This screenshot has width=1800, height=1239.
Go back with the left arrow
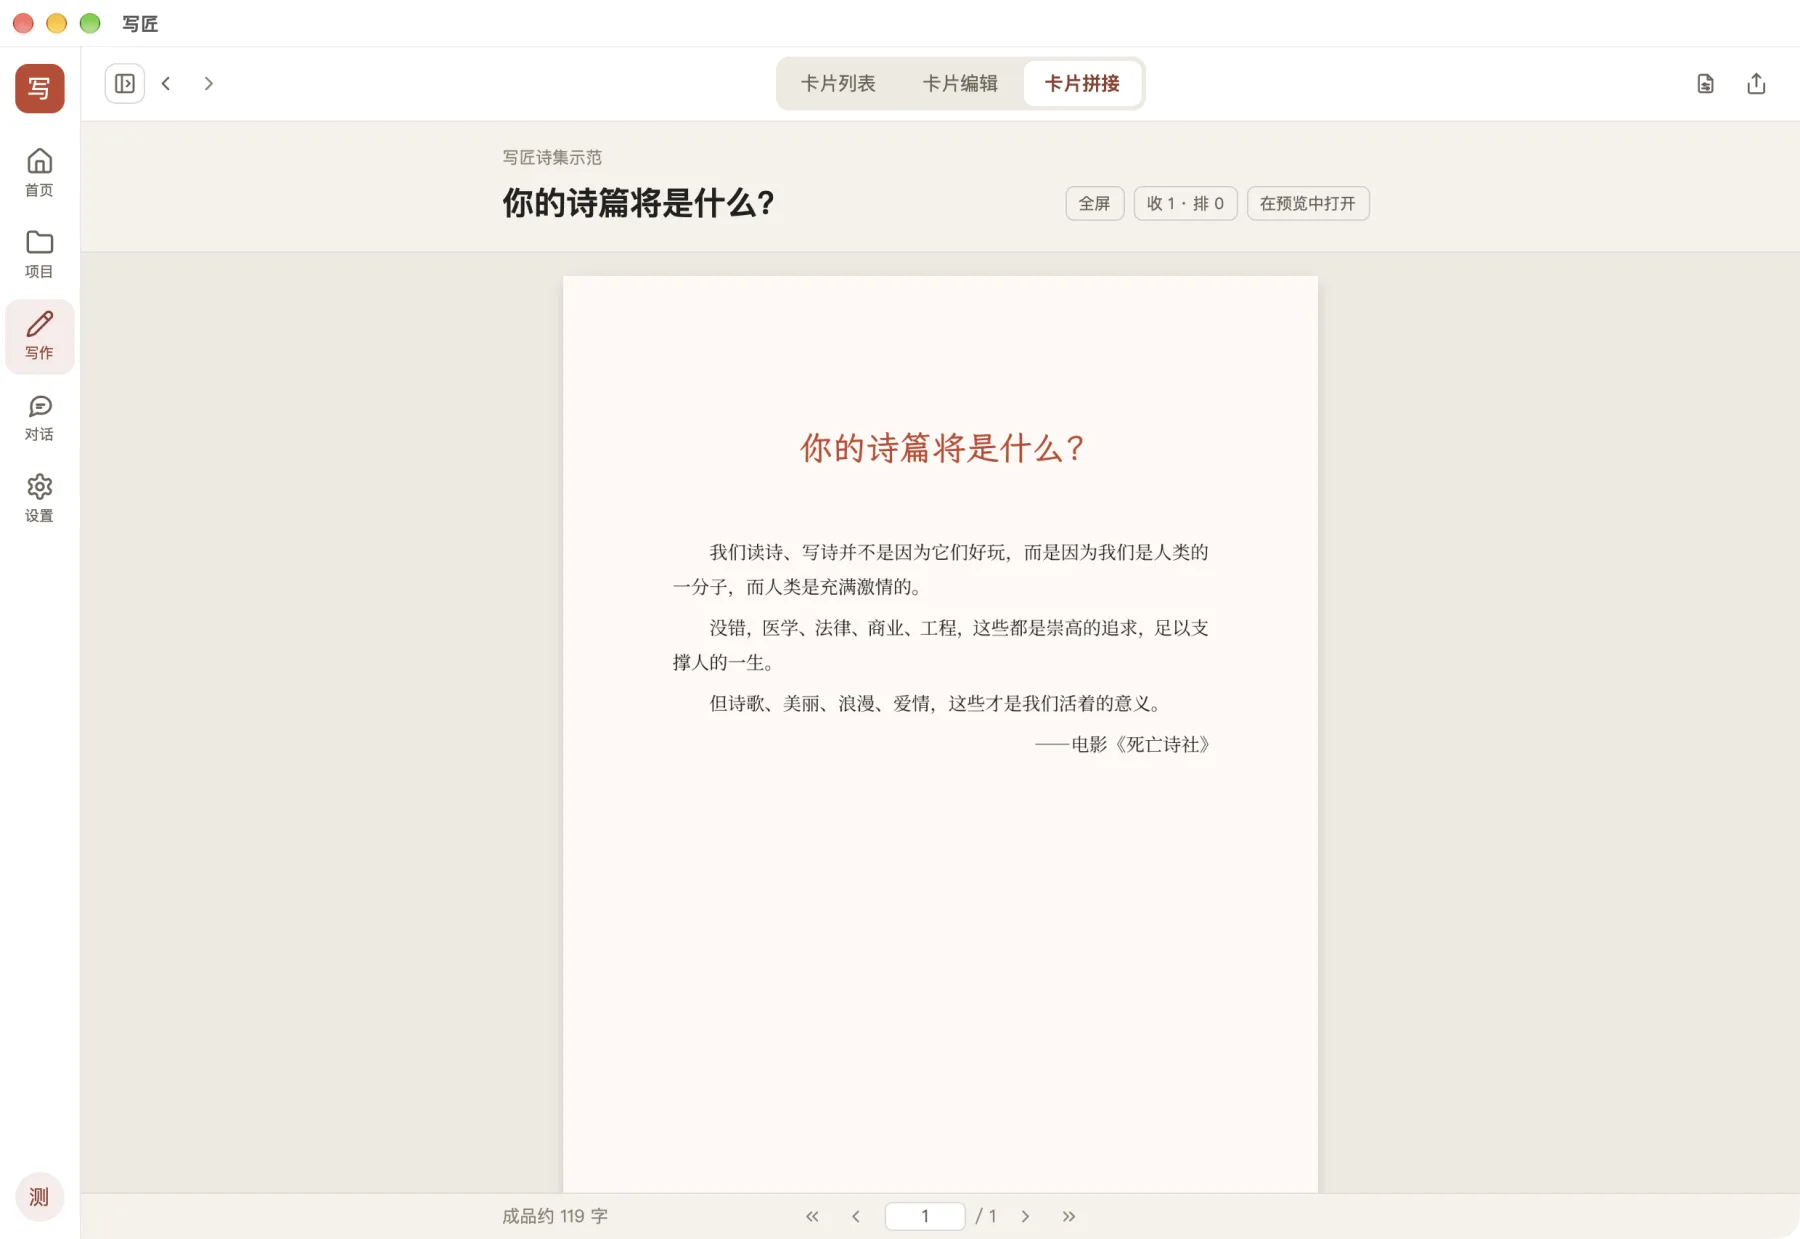[166, 84]
